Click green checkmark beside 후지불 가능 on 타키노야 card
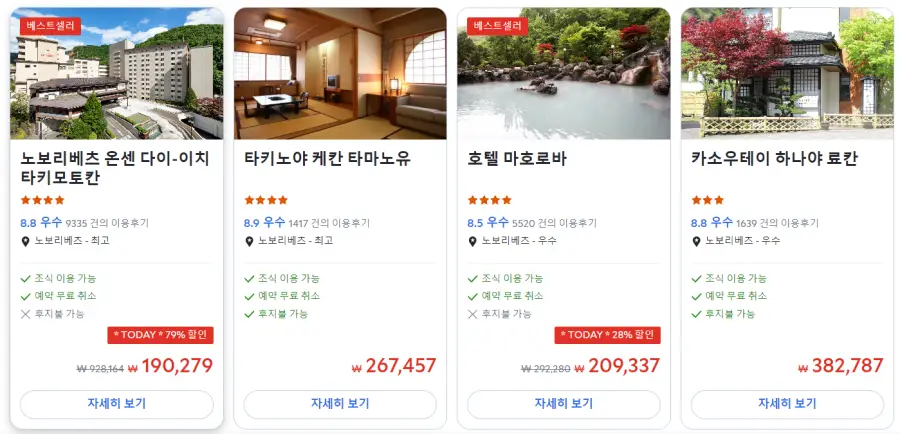The width and height of the screenshot is (900, 434). [249, 314]
